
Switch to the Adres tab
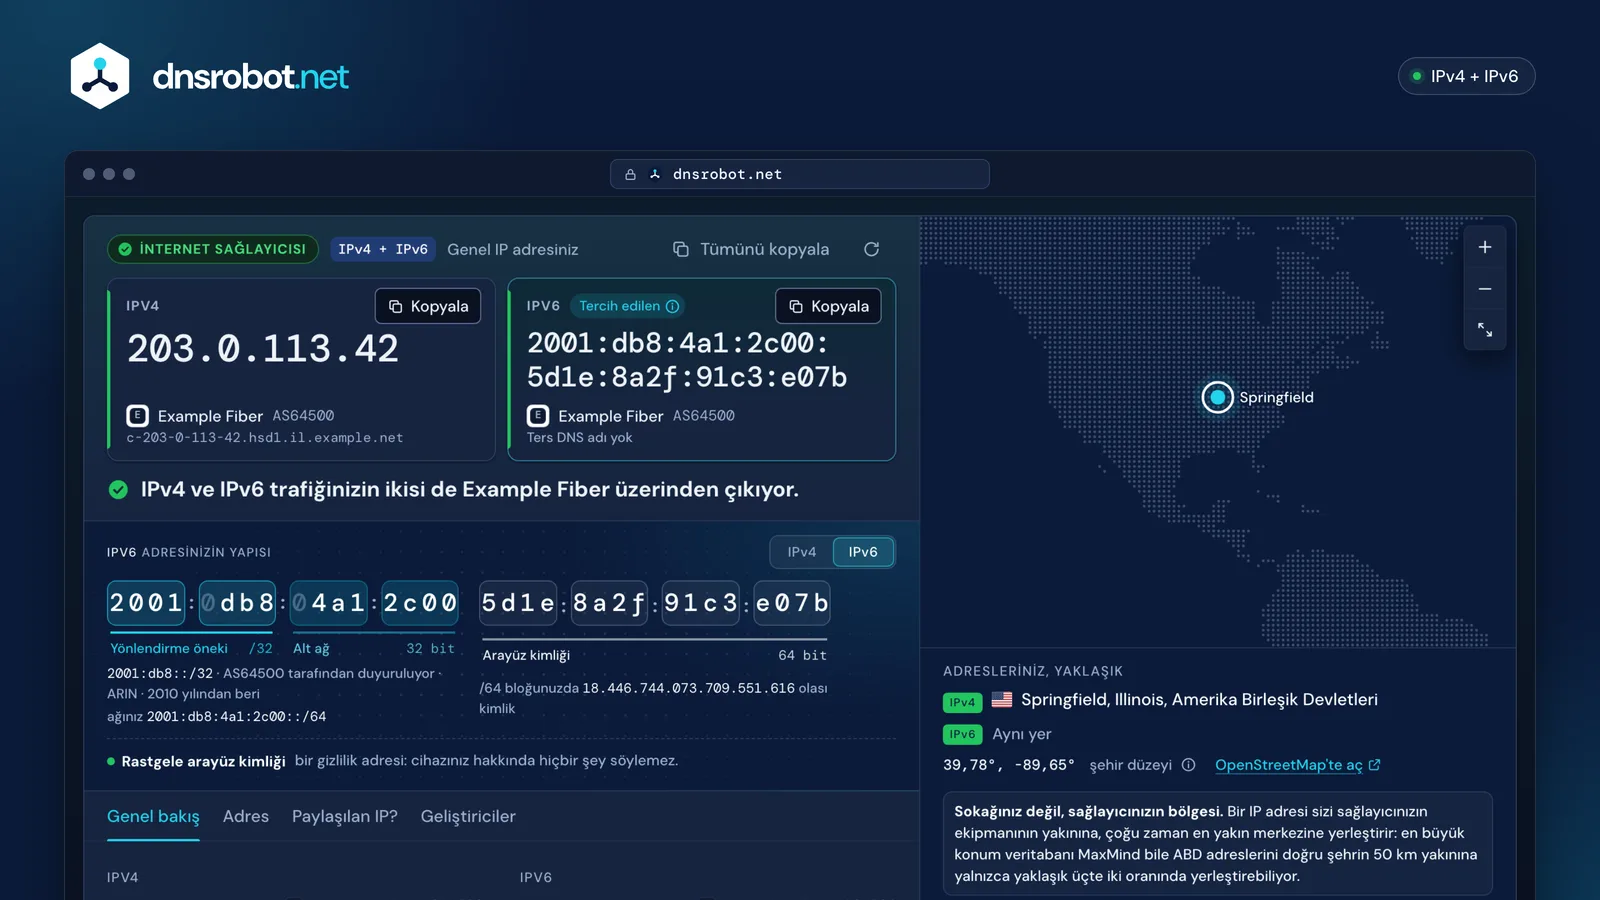point(246,816)
